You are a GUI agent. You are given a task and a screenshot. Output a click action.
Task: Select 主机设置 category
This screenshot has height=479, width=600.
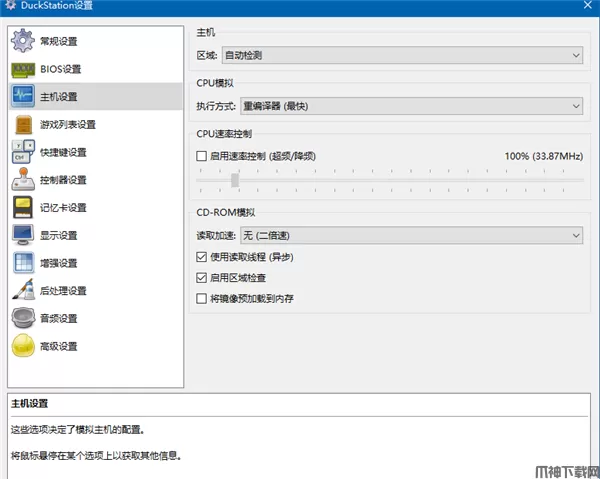point(95,96)
